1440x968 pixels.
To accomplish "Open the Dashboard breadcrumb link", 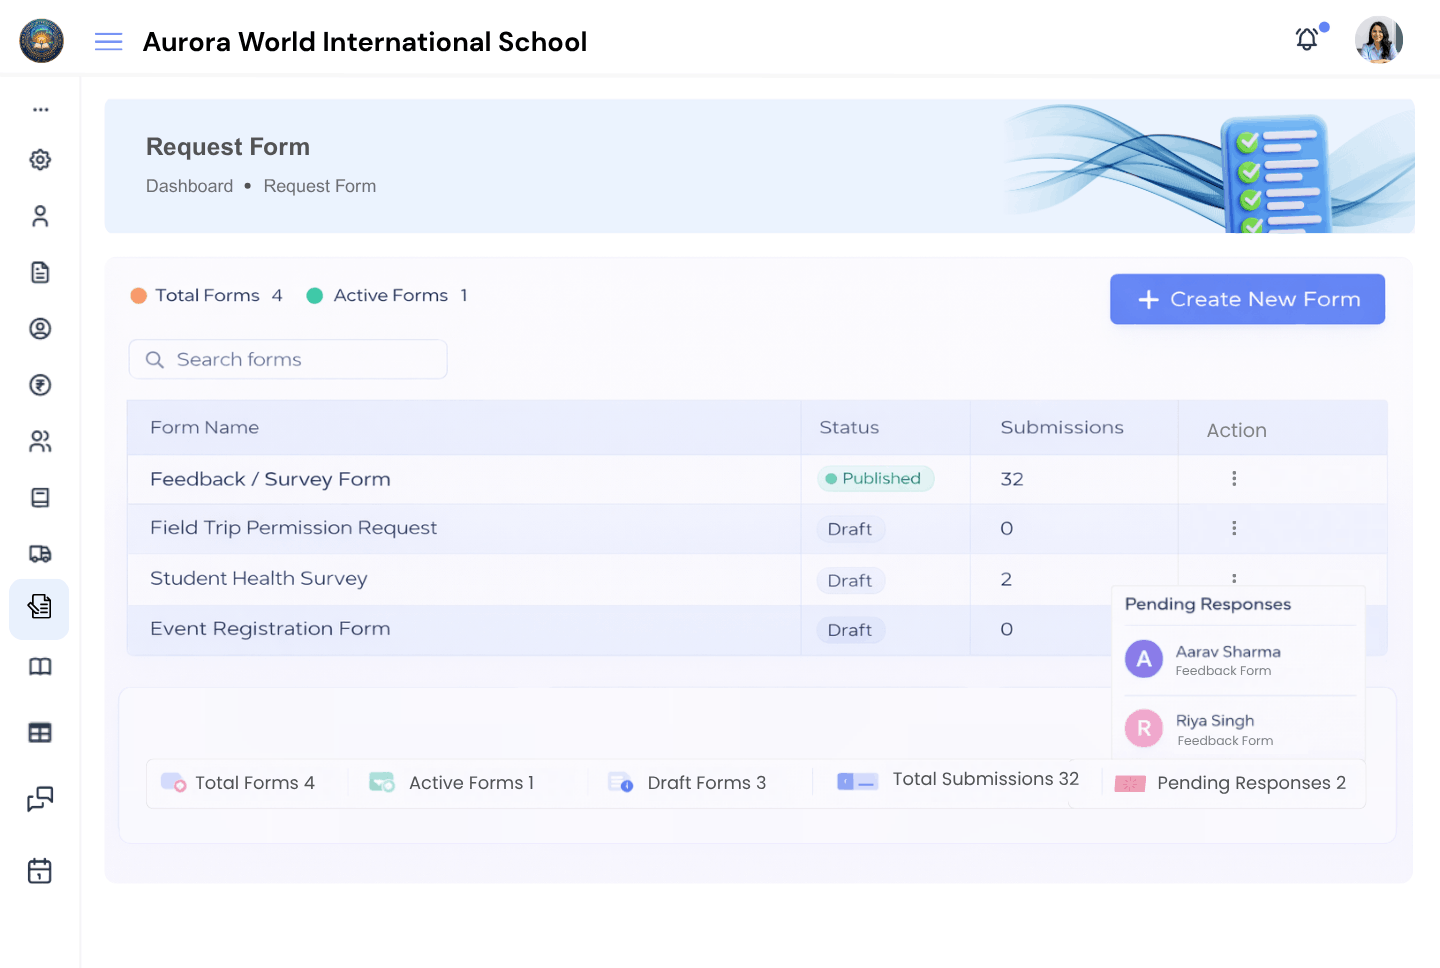I will click(x=189, y=186).
